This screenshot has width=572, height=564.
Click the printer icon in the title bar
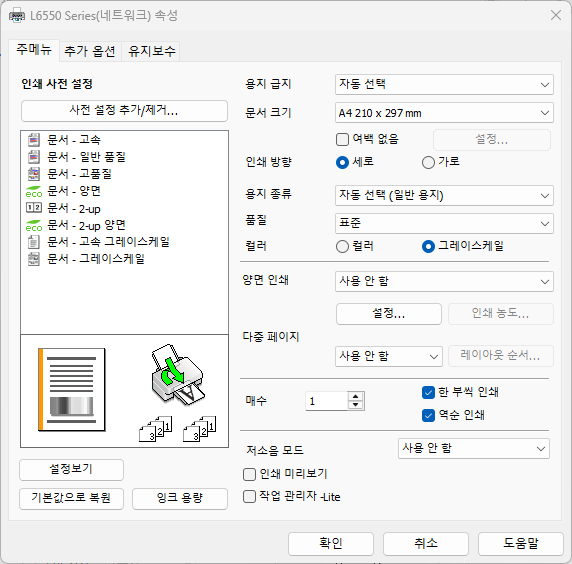point(16,16)
